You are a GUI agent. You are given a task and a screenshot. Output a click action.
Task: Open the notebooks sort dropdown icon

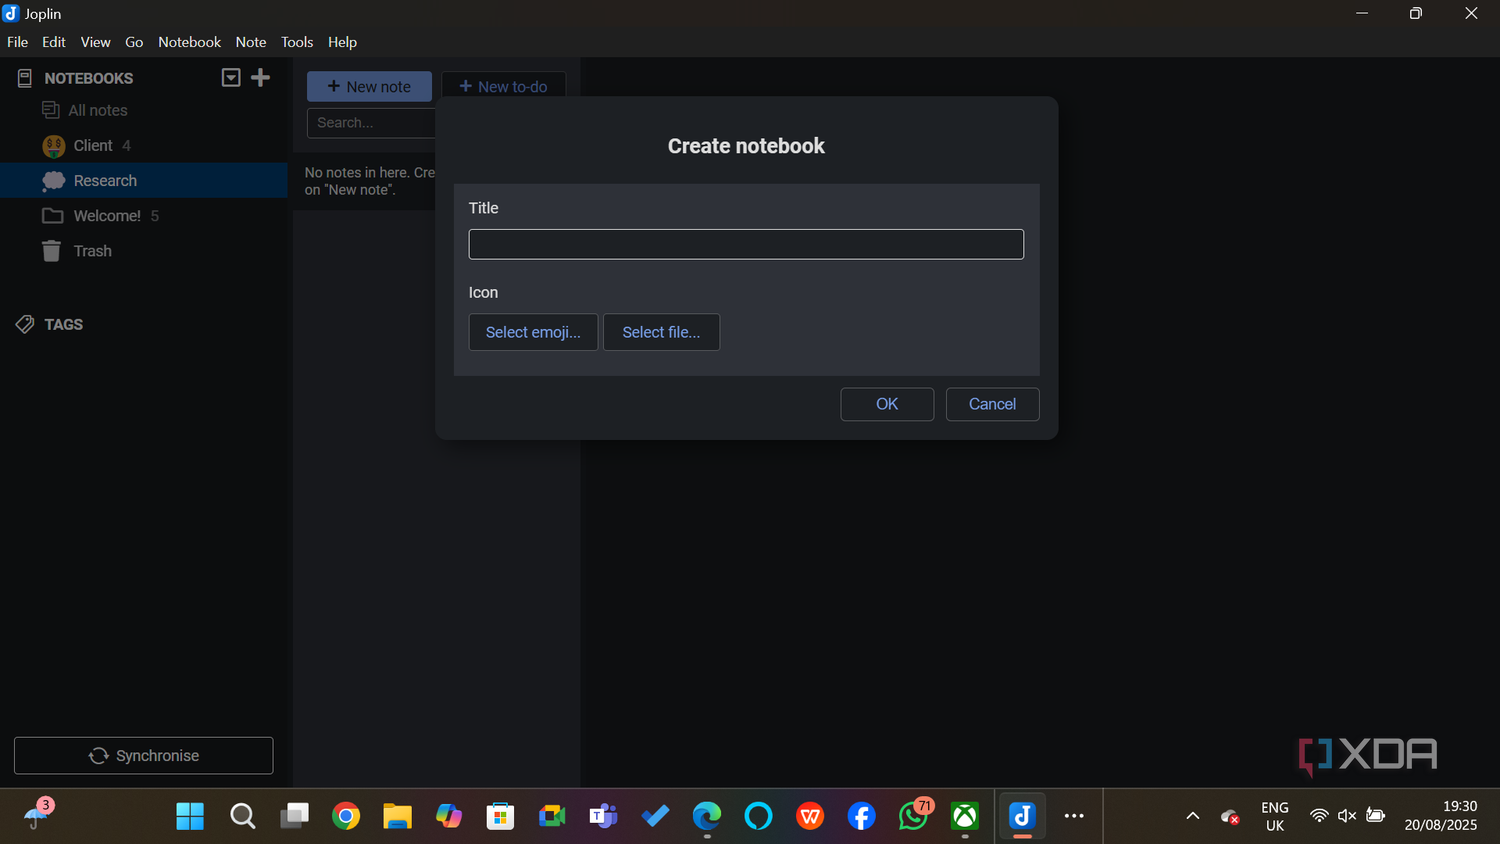[x=231, y=77]
